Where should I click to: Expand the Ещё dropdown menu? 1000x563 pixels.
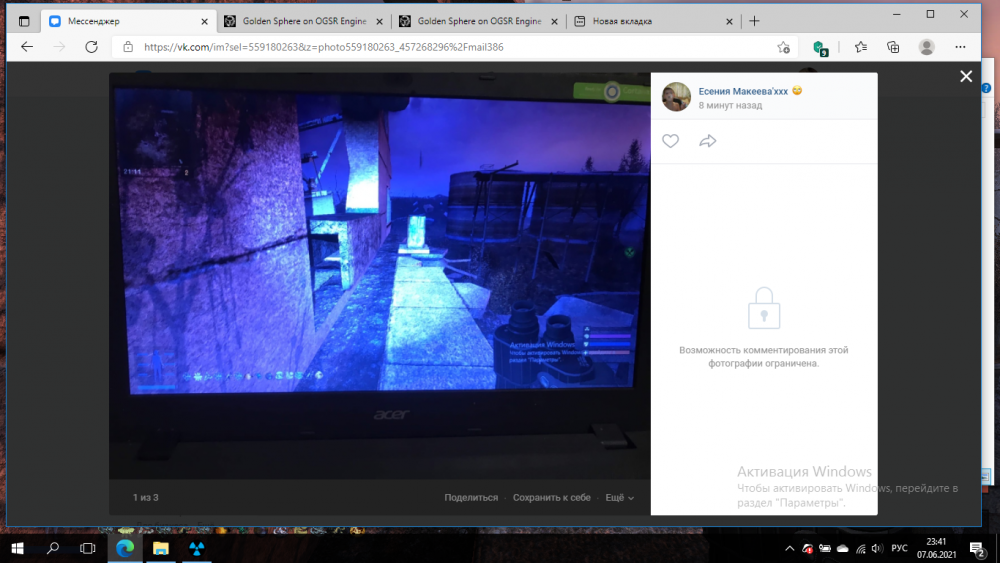tap(619, 497)
